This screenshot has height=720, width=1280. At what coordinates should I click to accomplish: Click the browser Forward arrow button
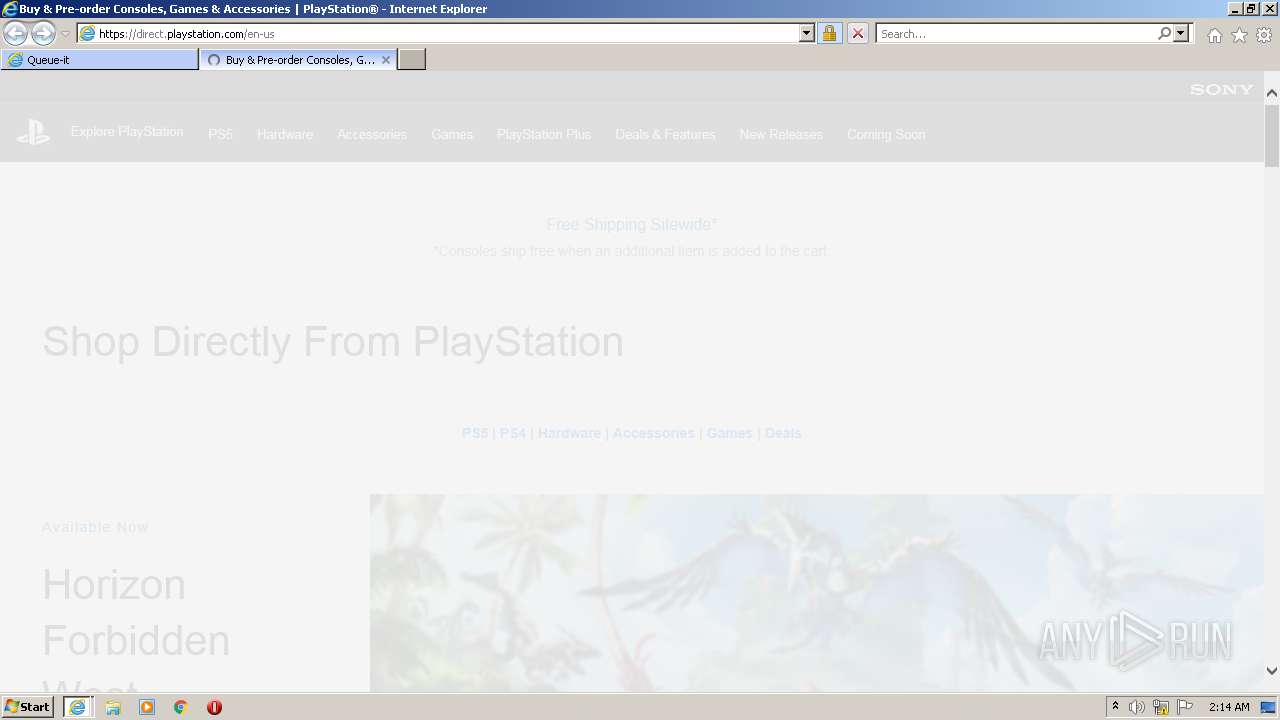43,33
